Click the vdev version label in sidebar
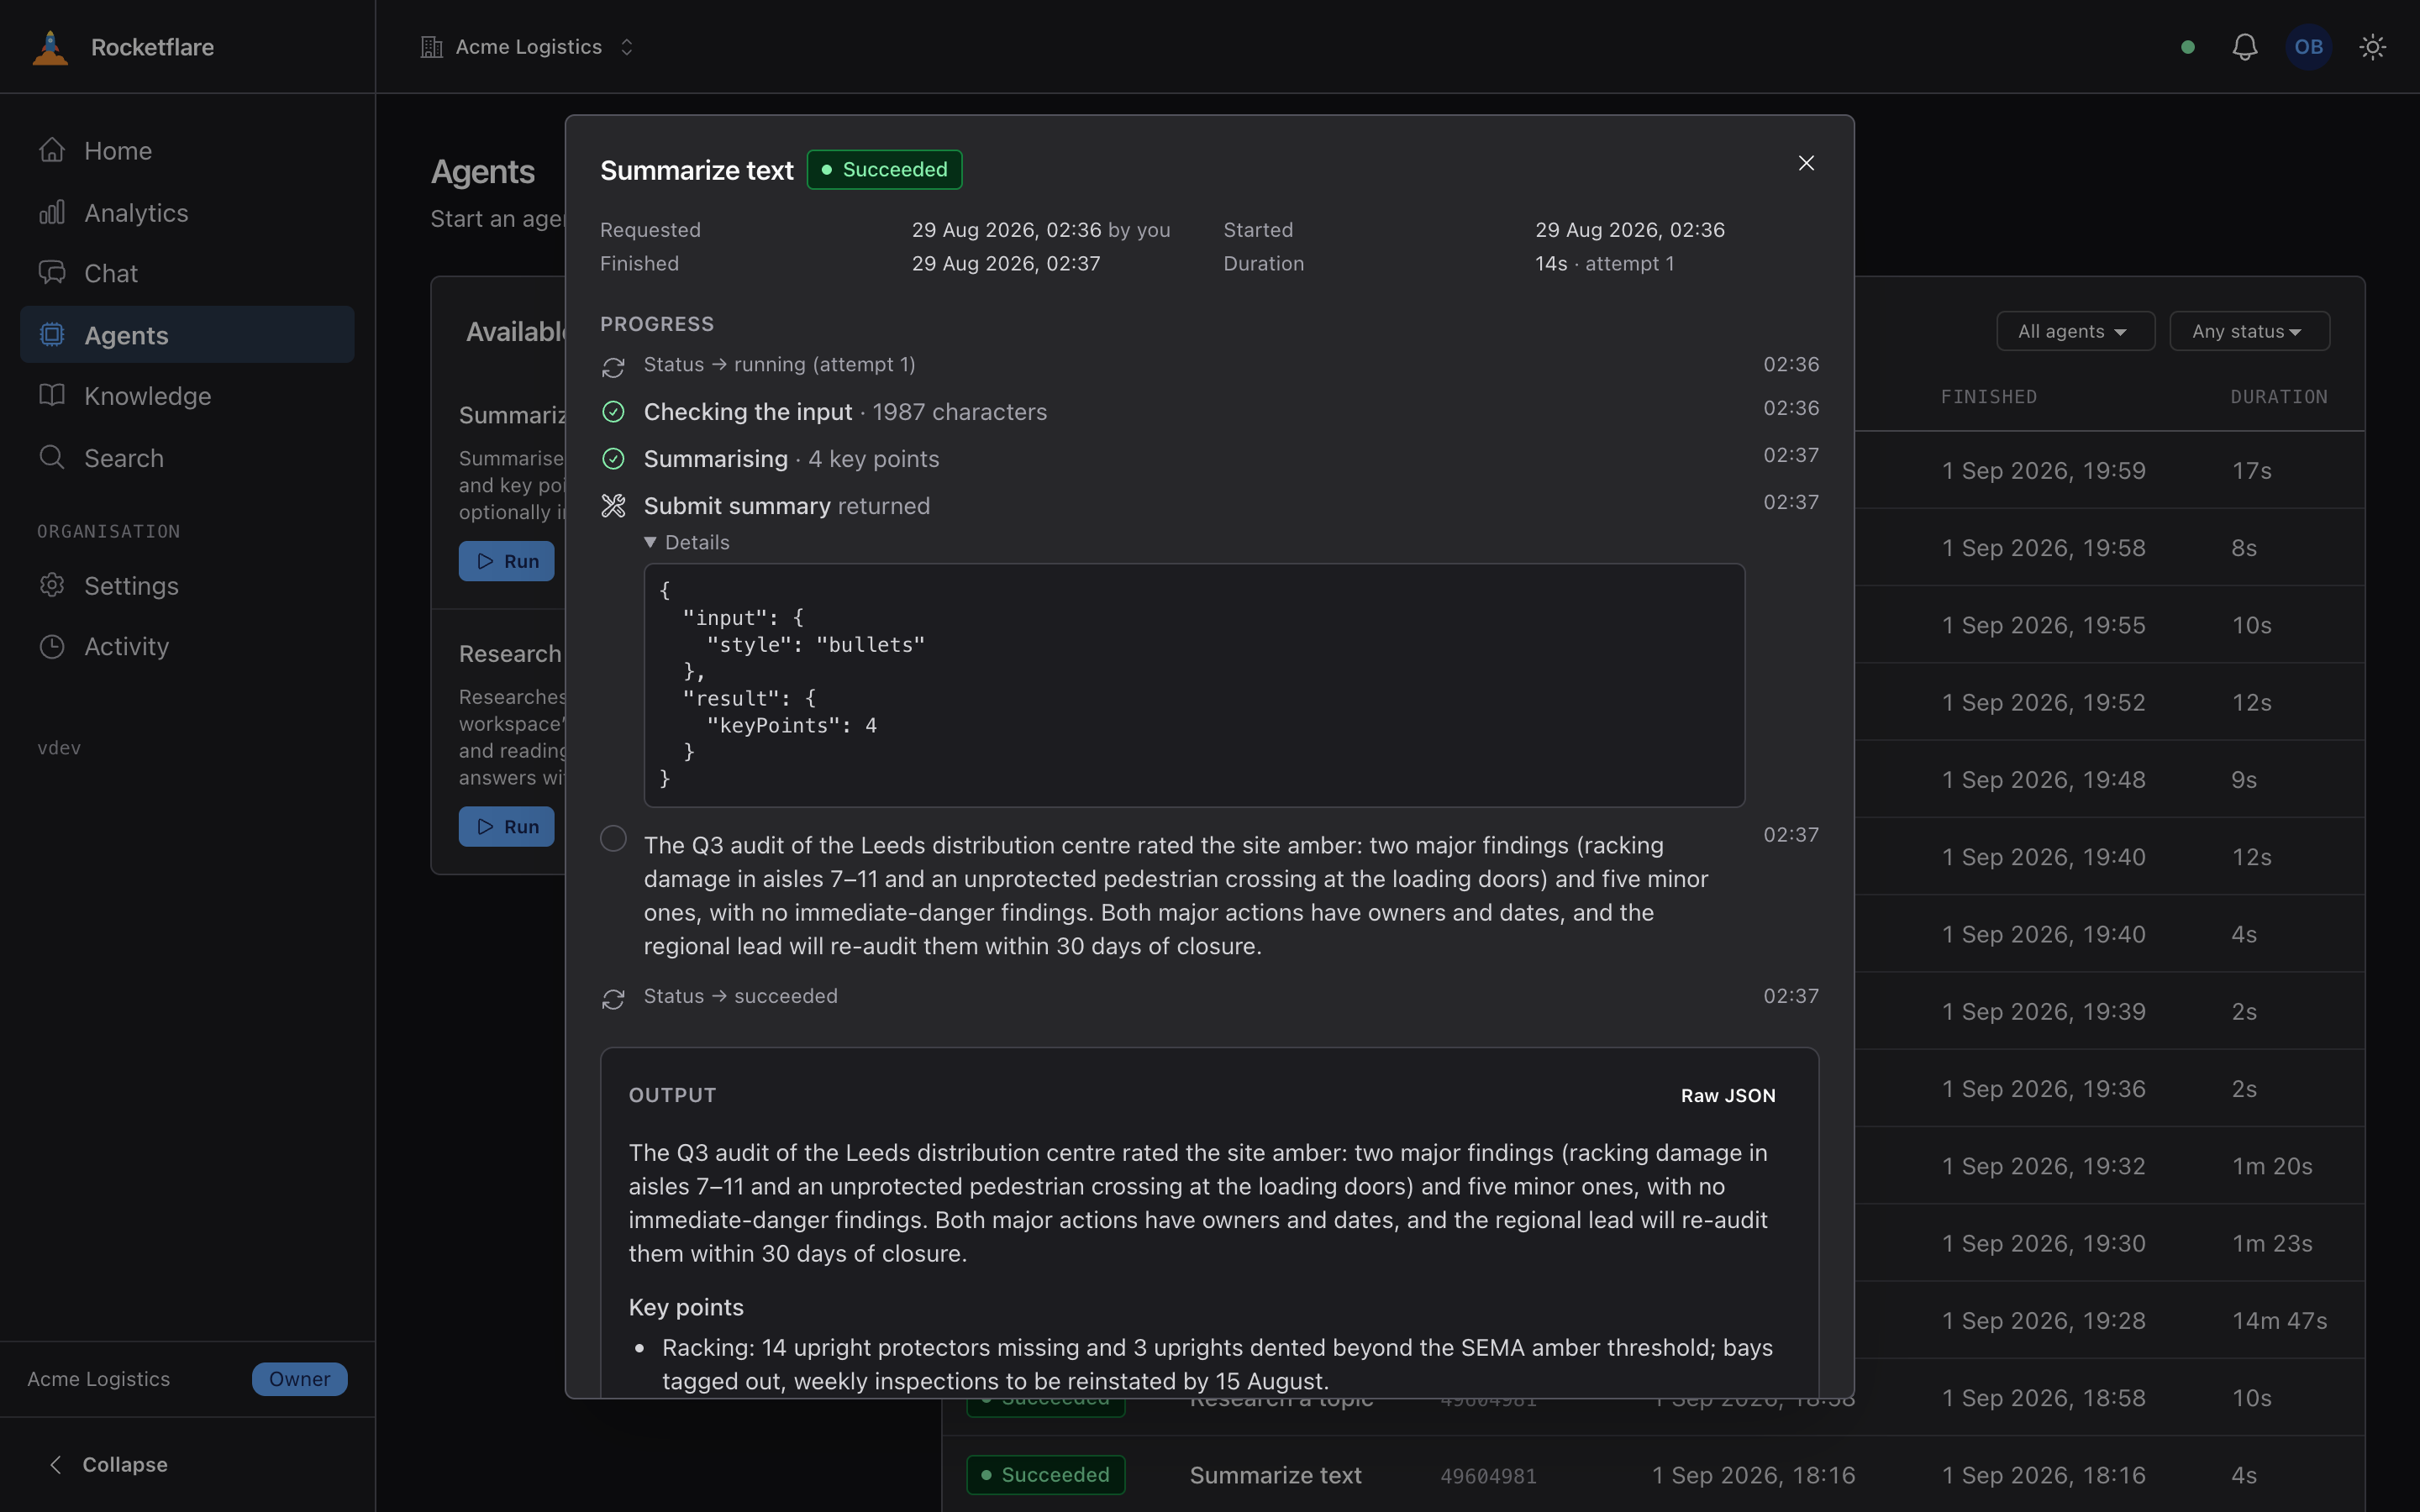 tap(59, 748)
